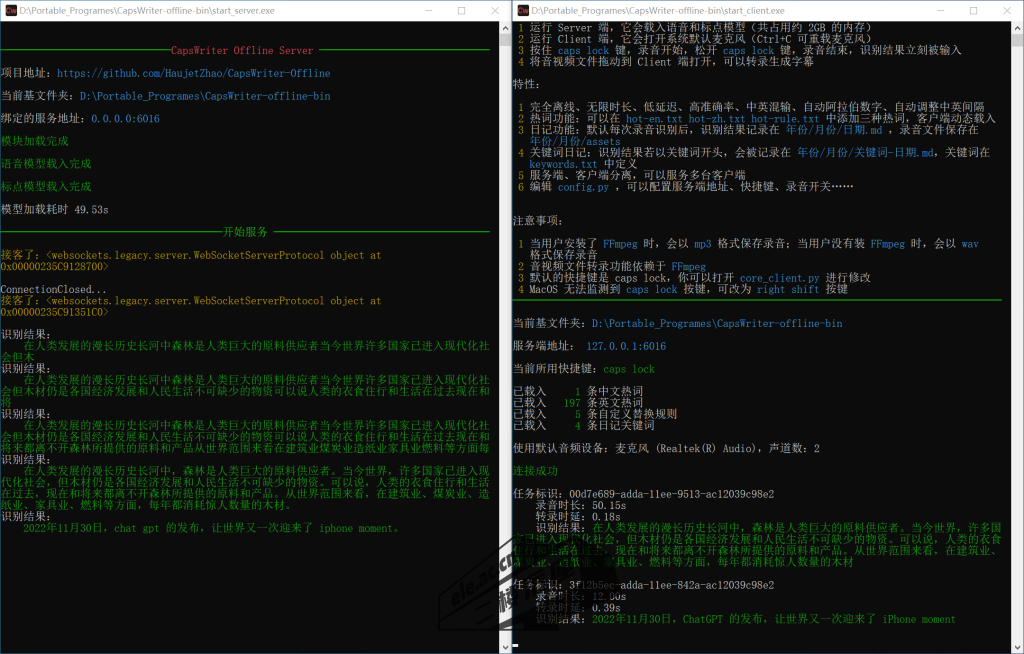Click the 'CapsWriter Offline Server' header text
Viewport: 1024px width, 654px height.
tap(242, 50)
